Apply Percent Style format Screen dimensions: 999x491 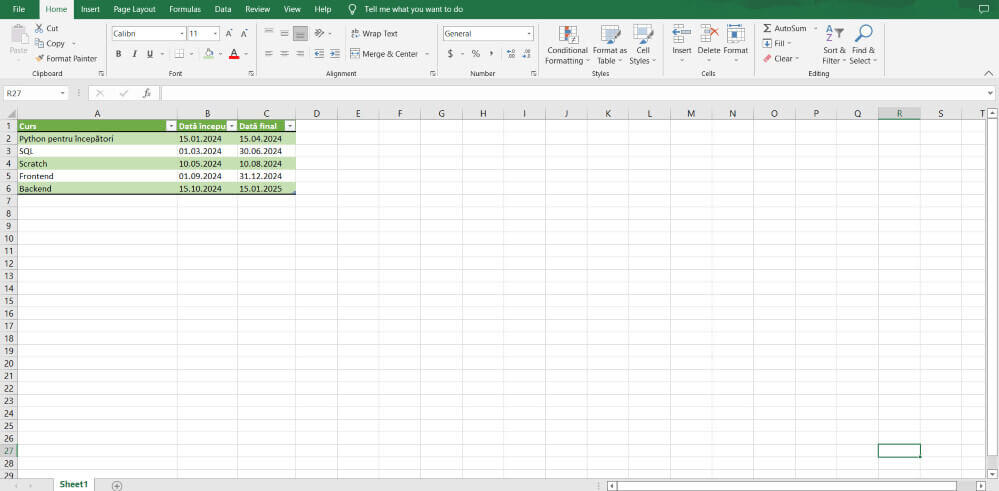[476, 54]
